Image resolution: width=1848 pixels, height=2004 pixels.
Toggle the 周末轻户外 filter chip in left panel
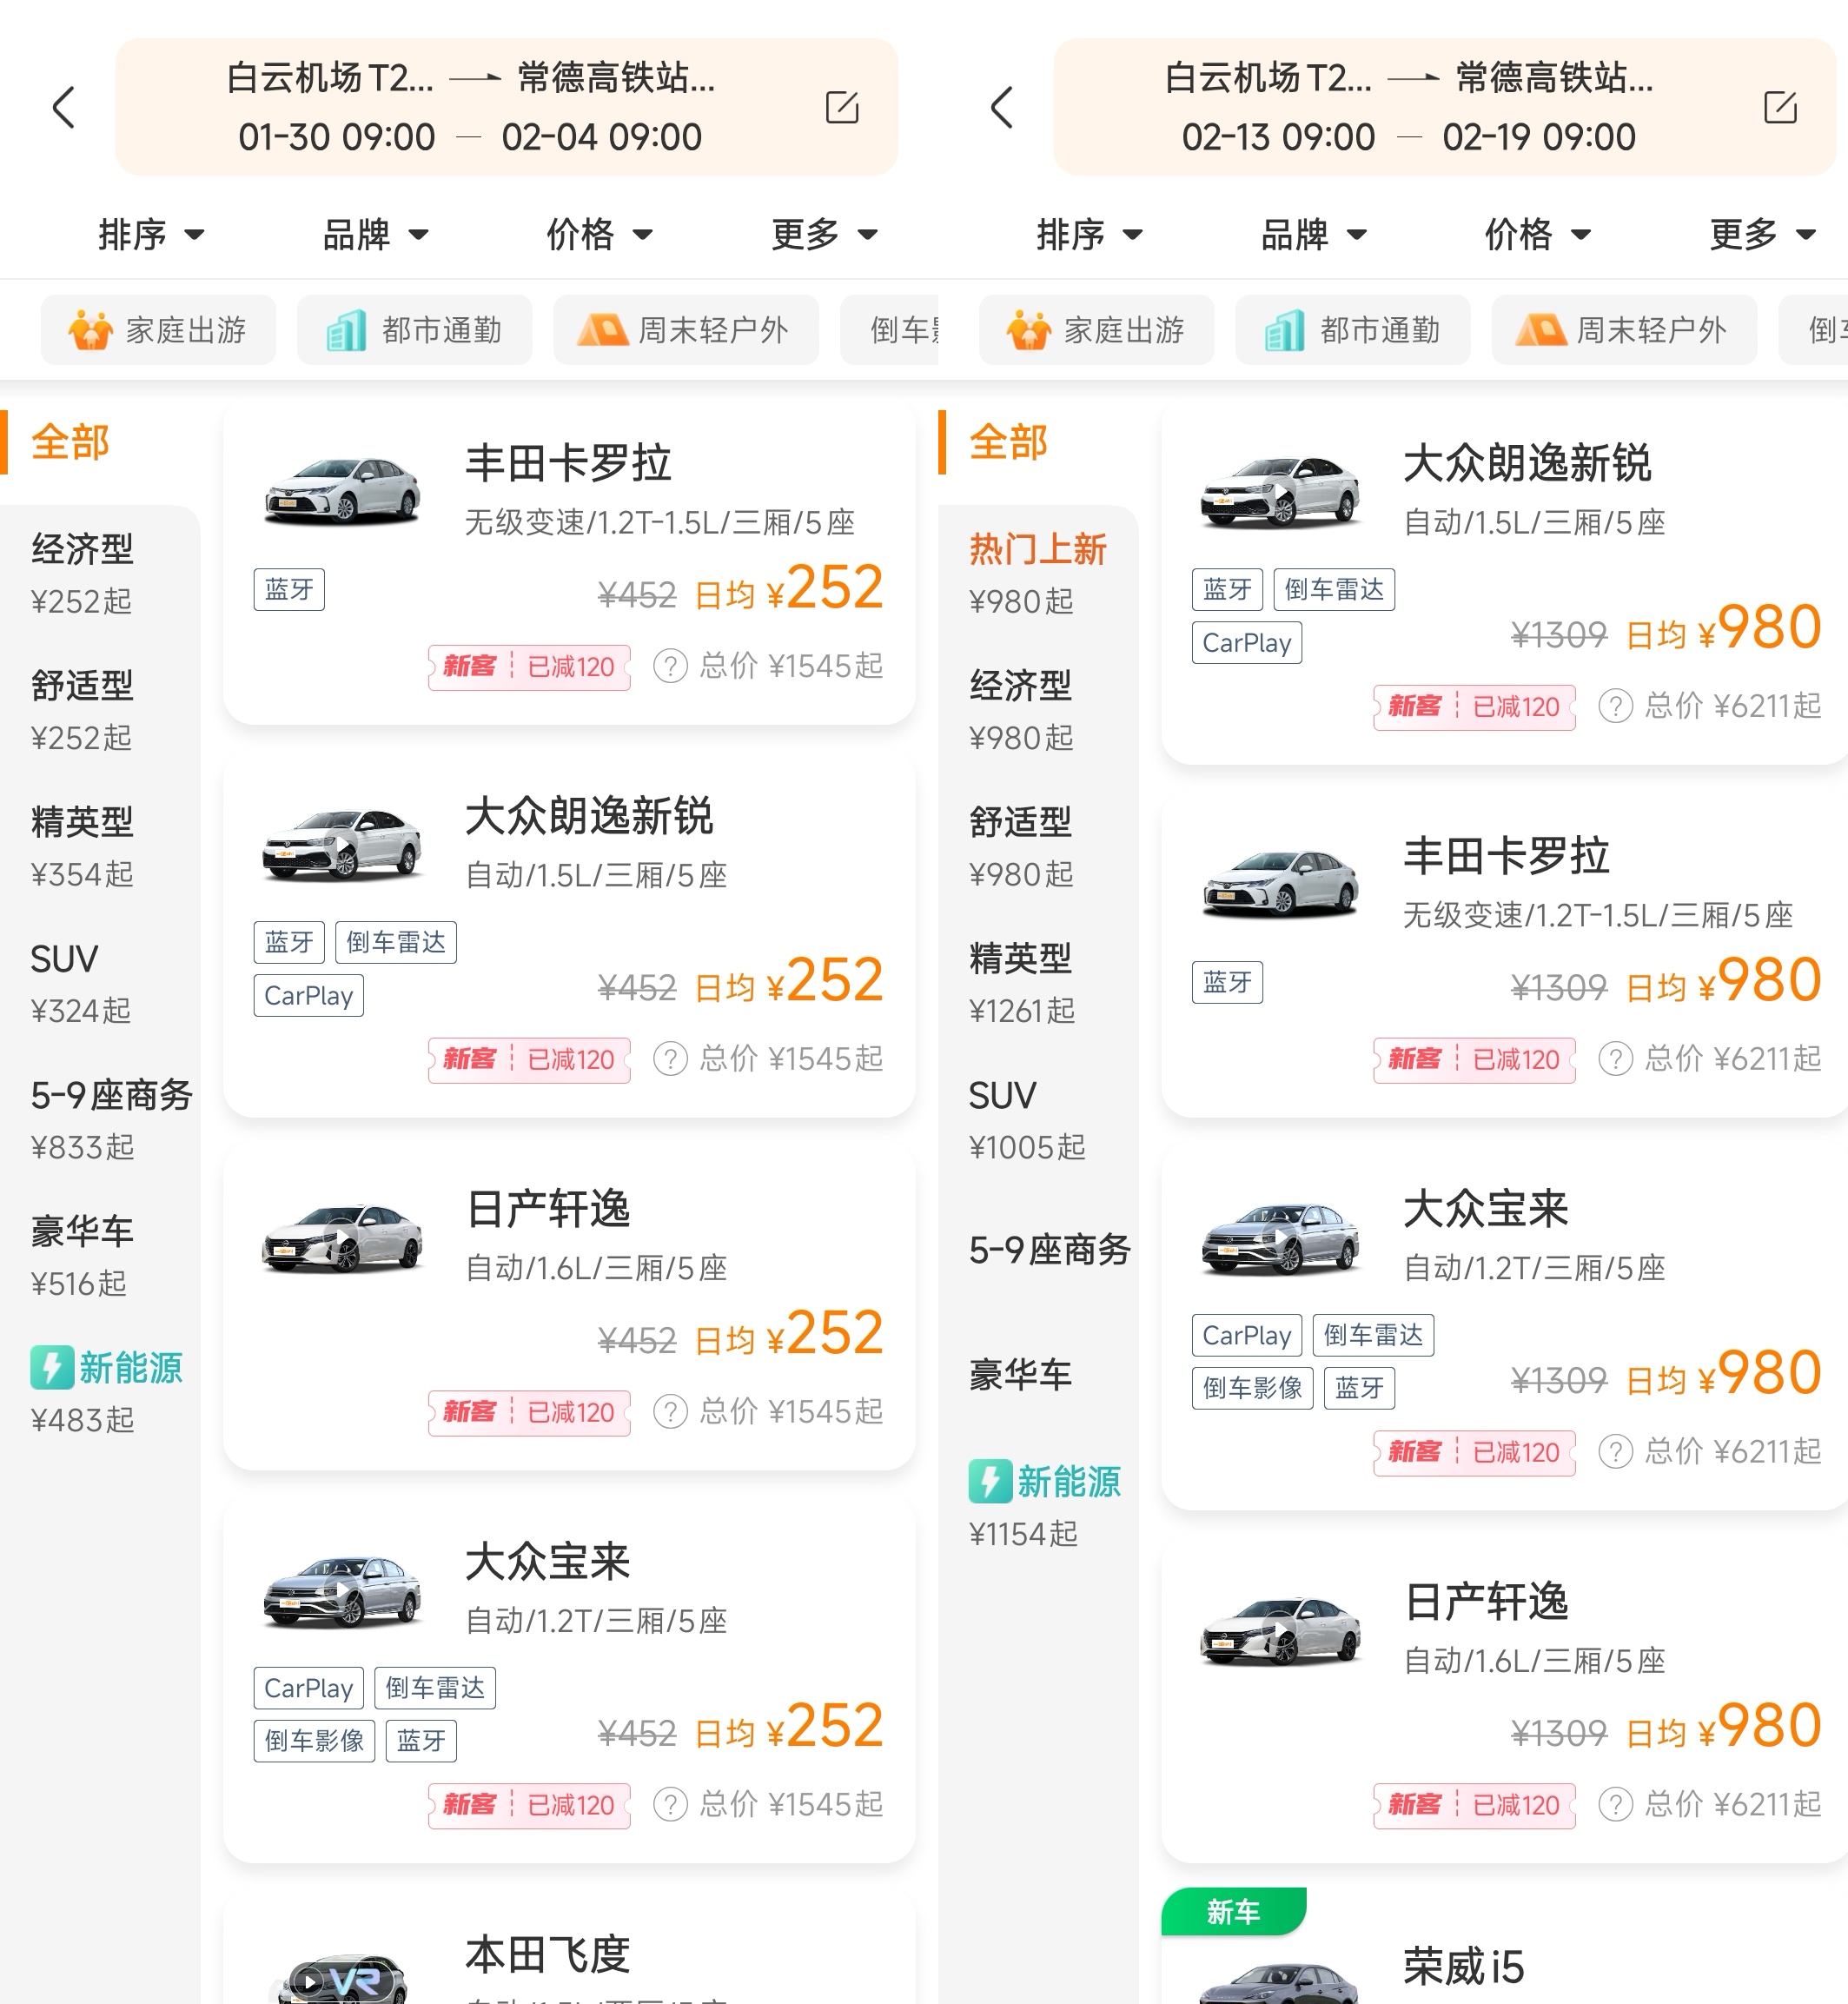coord(685,330)
